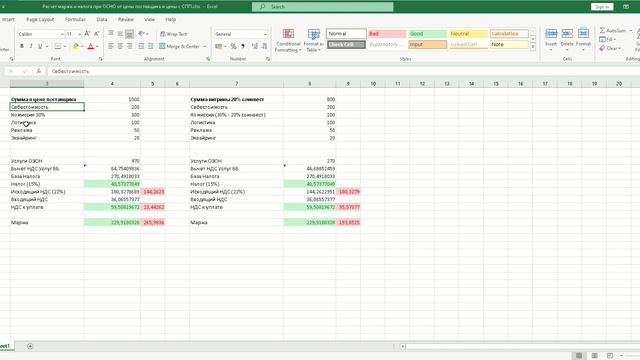Apply the Input cell style

(x=428, y=44)
